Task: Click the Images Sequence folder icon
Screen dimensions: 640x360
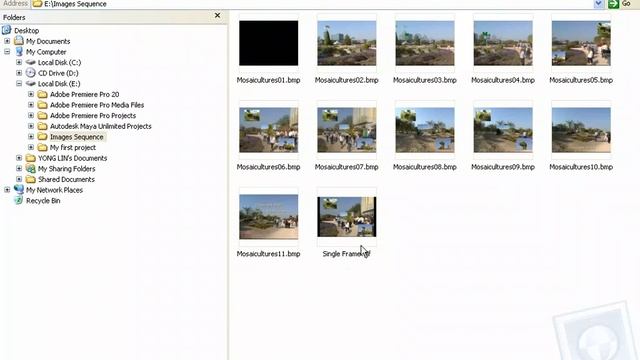Action: coord(42,136)
